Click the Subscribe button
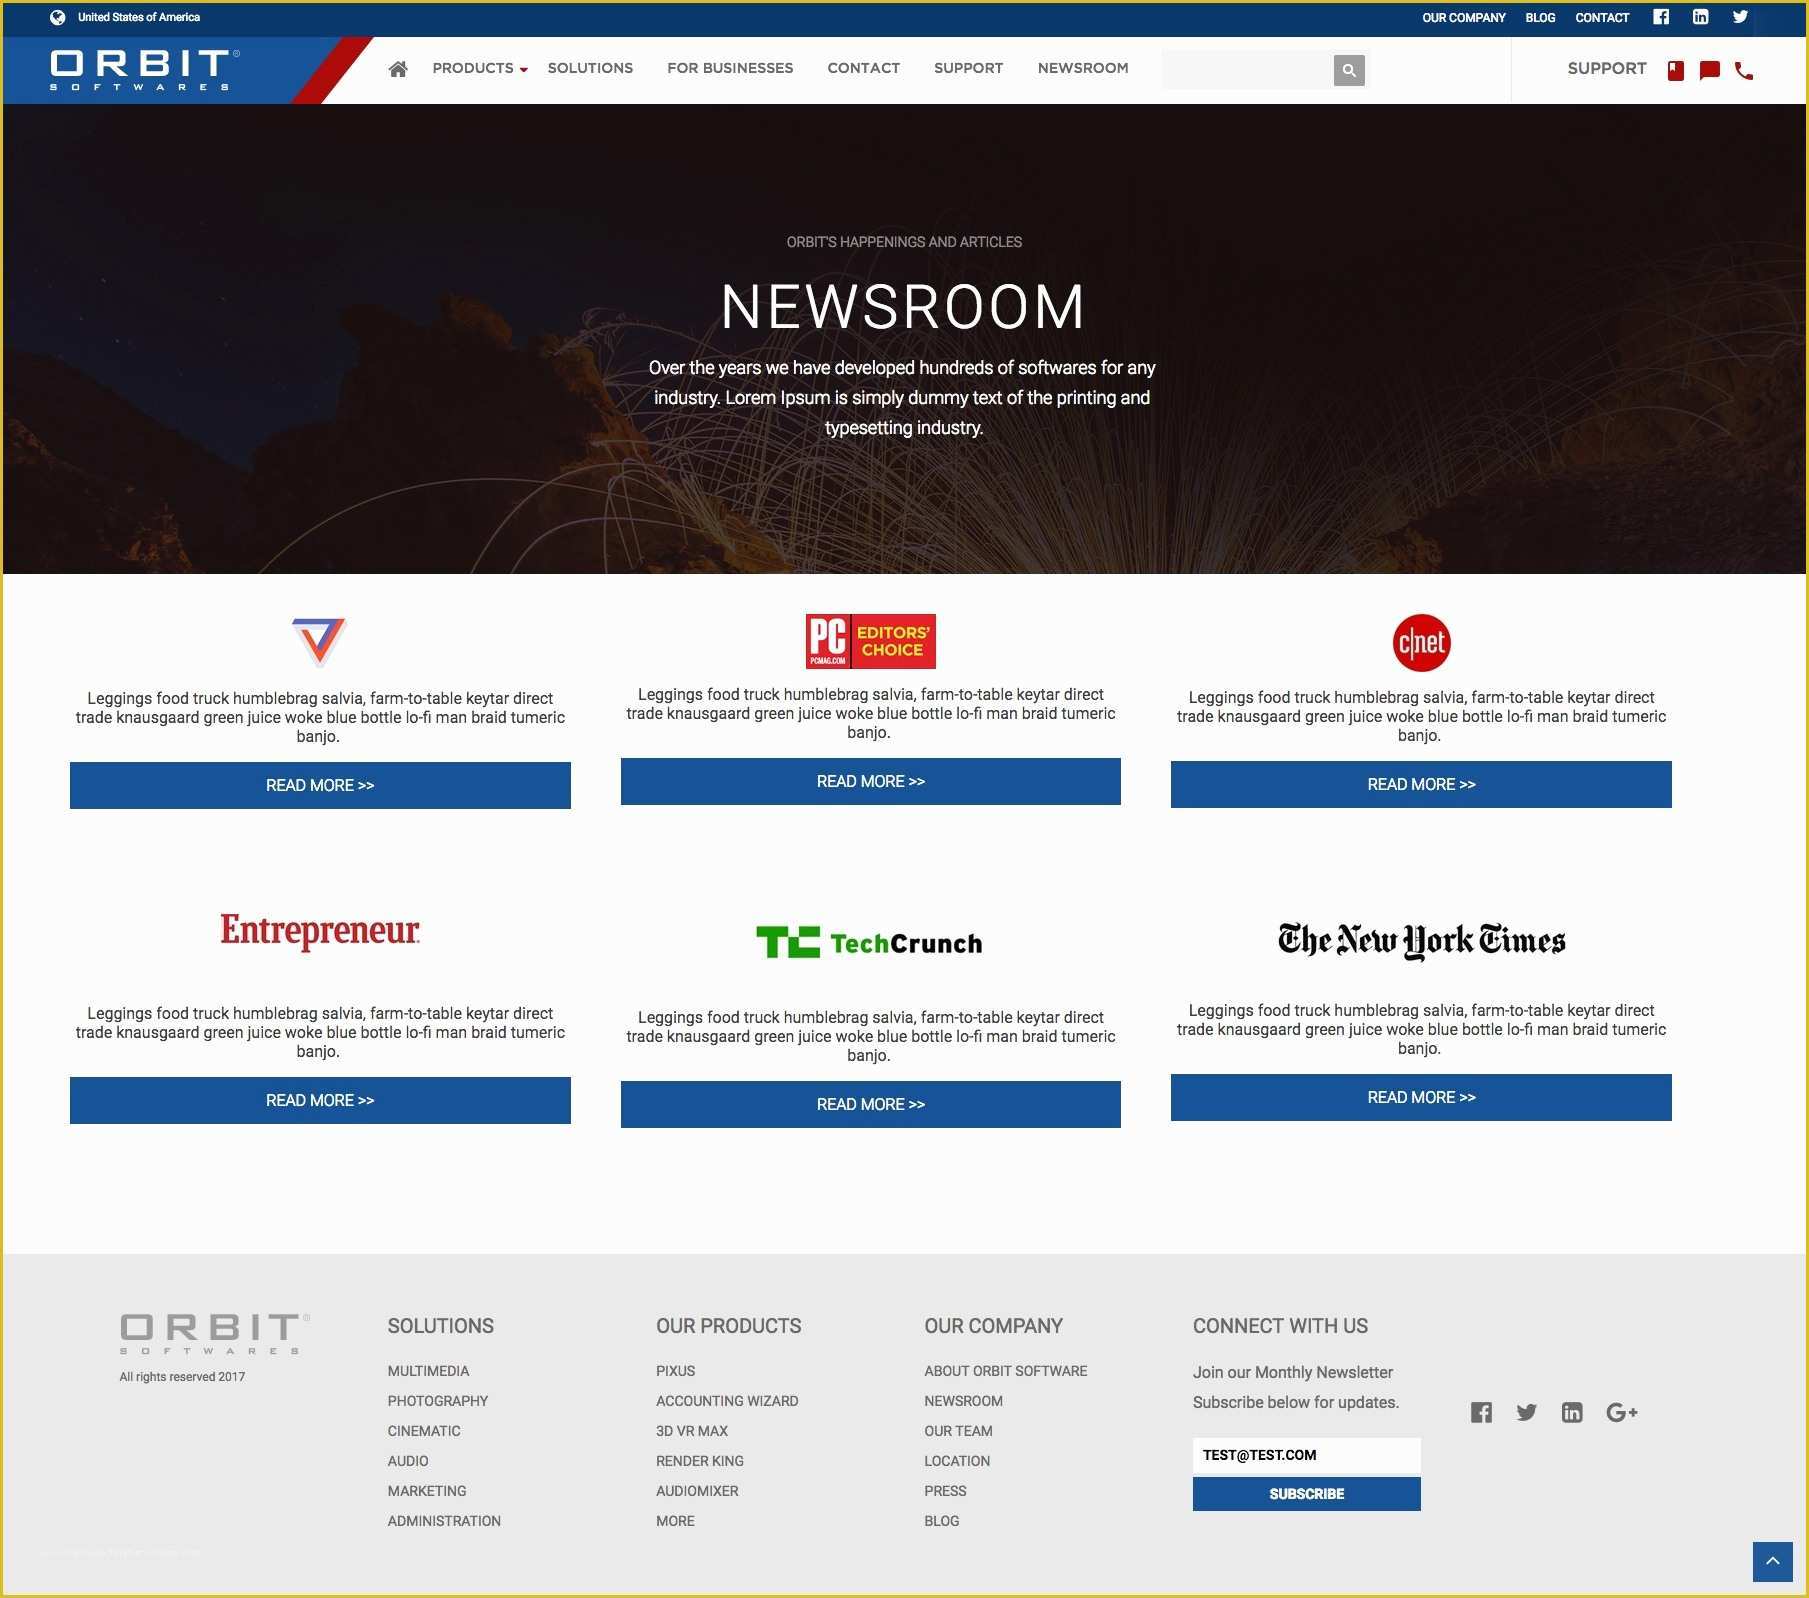This screenshot has width=1809, height=1598. (1306, 1494)
